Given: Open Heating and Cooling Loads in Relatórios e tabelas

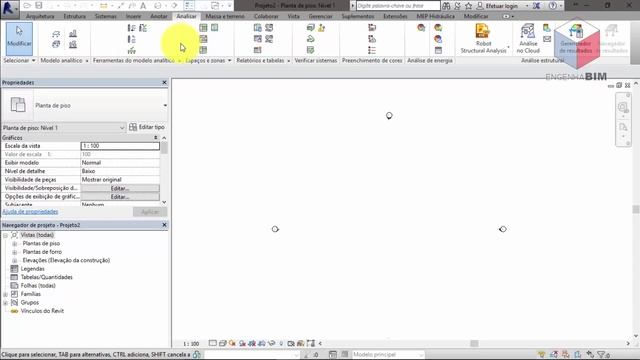Looking at the screenshot, I should click(x=258, y=28).
